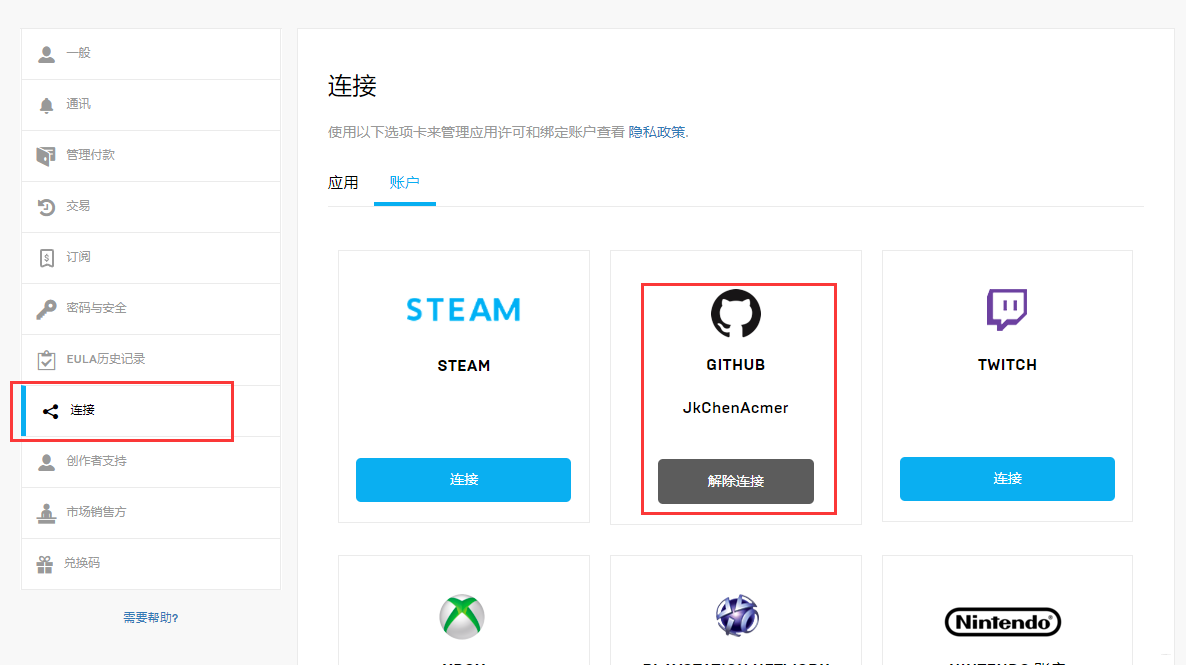This screenshot has width=1186, height=665.
Task: Go to 兑换码 page
Action: (151, 564)
